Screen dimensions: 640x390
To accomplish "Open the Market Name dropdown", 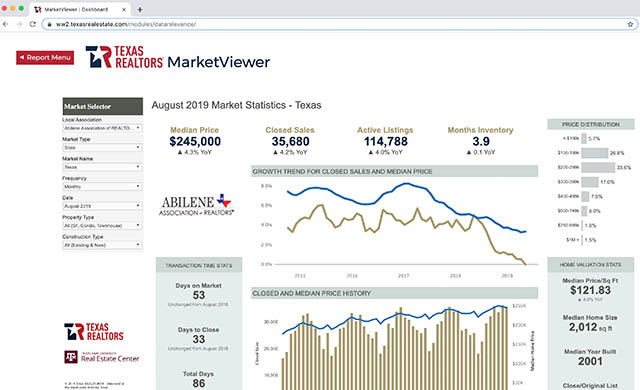I will (x=102, y=167).
